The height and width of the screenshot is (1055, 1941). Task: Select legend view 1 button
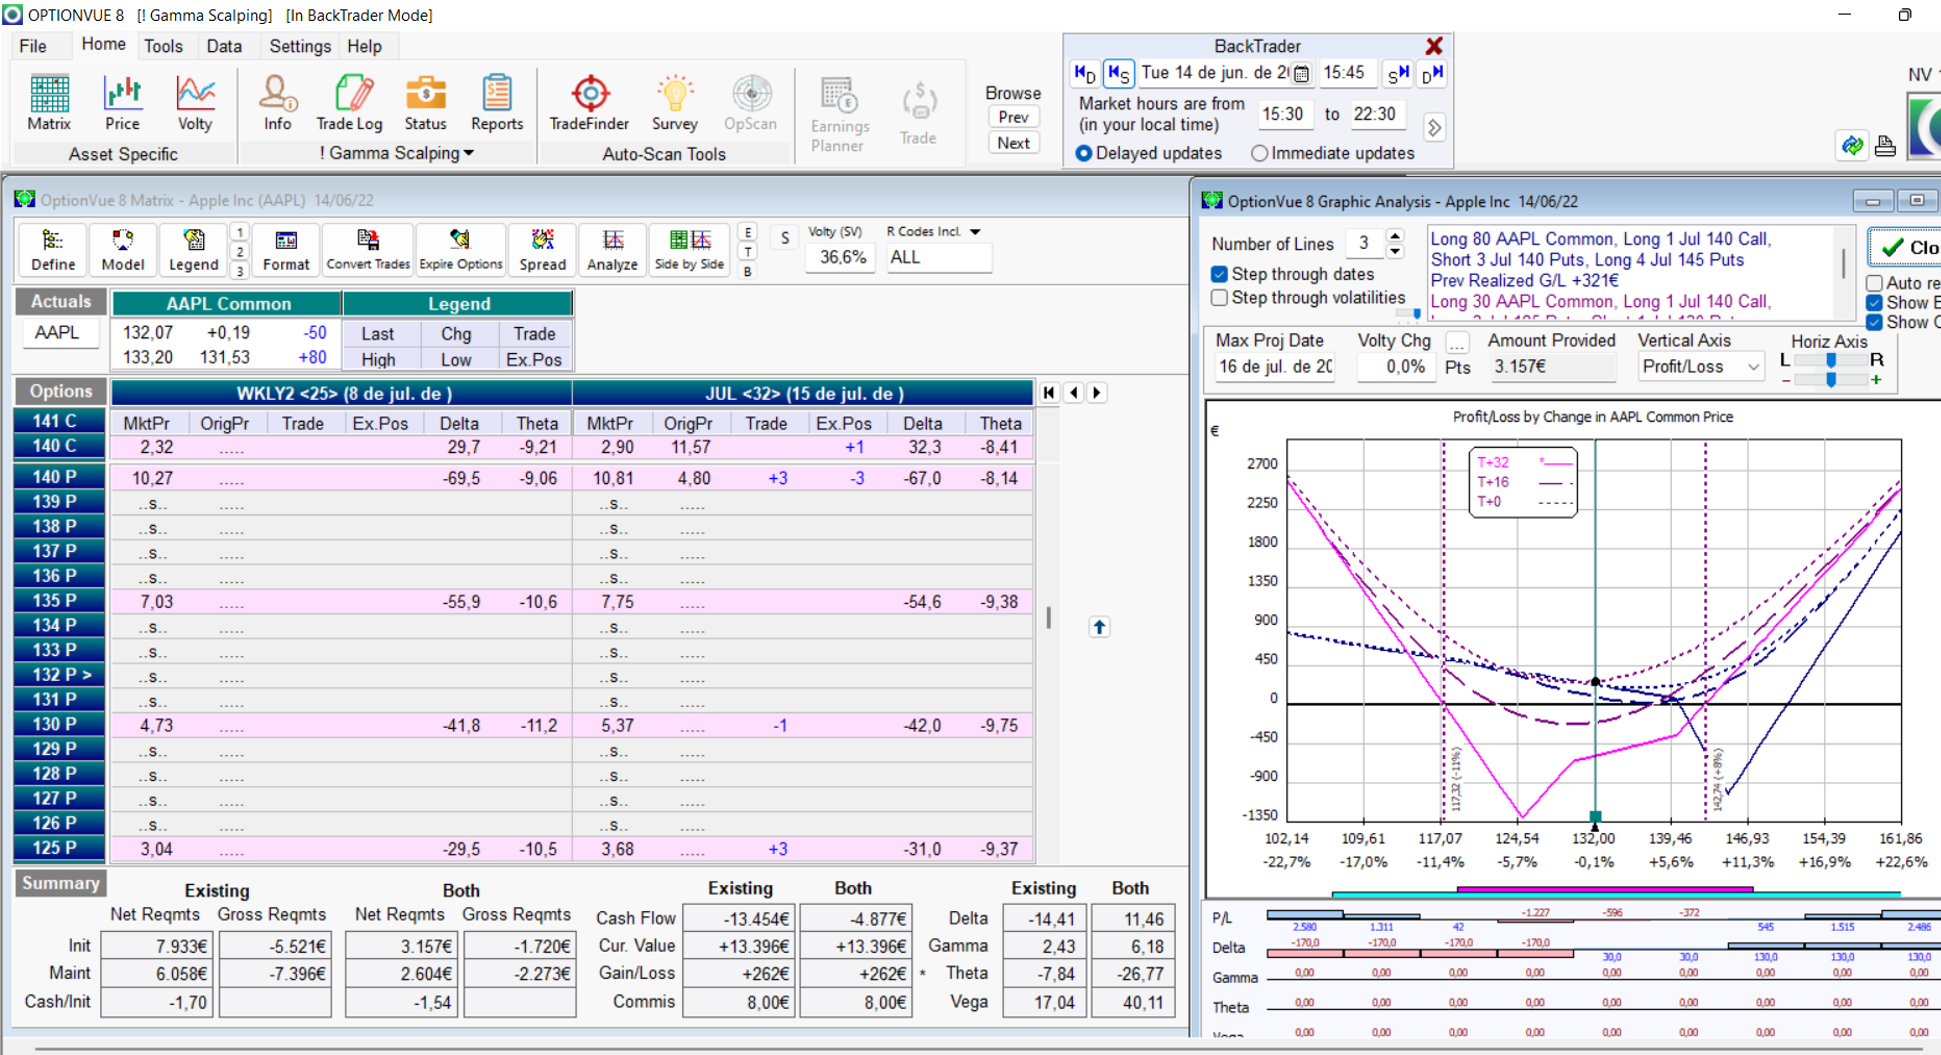(x=239, y=232)
